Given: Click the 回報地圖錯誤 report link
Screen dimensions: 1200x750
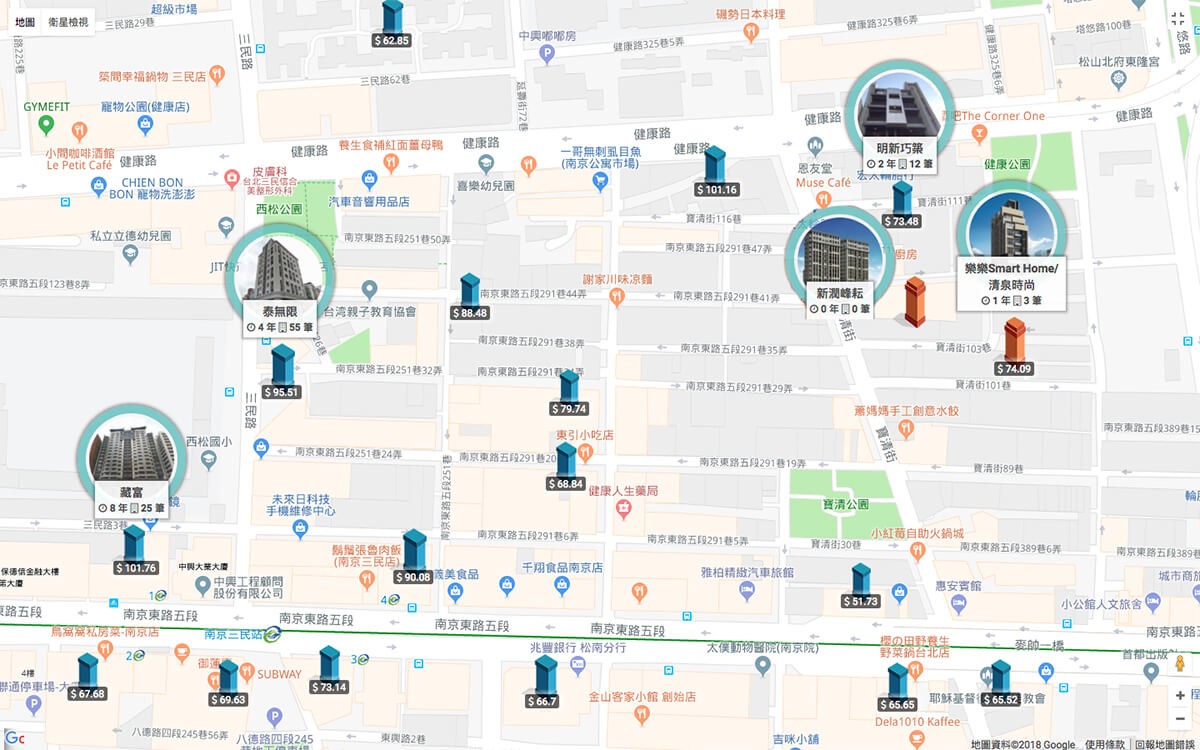Looking at the screenshot, I should click(x=1167, y=744).
